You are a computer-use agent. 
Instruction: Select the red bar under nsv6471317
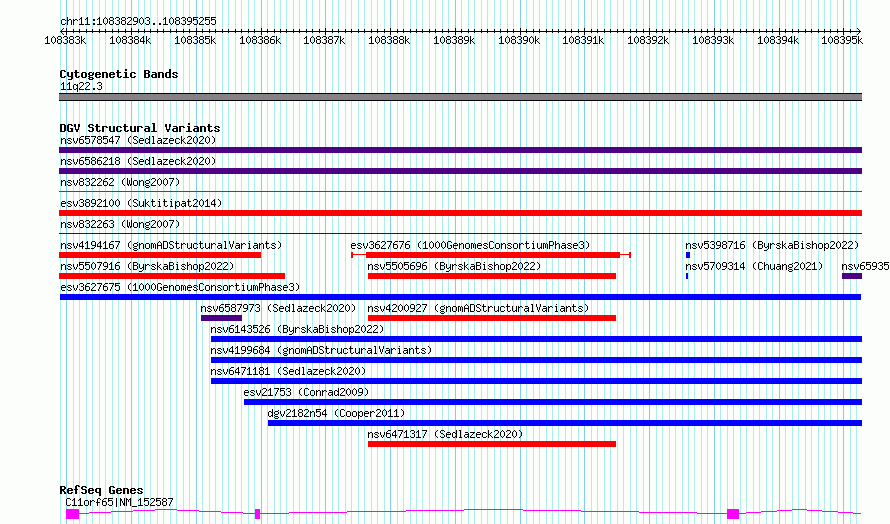tap(492, 444)
